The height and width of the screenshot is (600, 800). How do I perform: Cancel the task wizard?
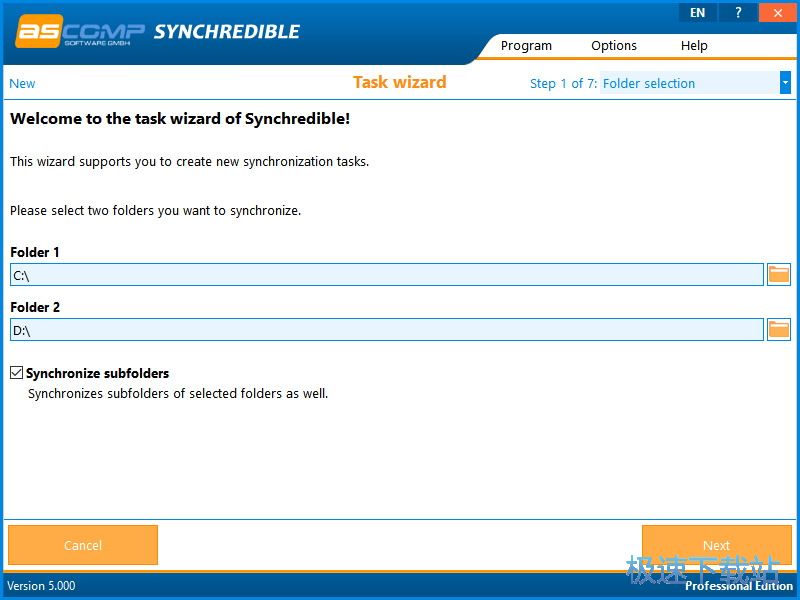coord(82,545)
